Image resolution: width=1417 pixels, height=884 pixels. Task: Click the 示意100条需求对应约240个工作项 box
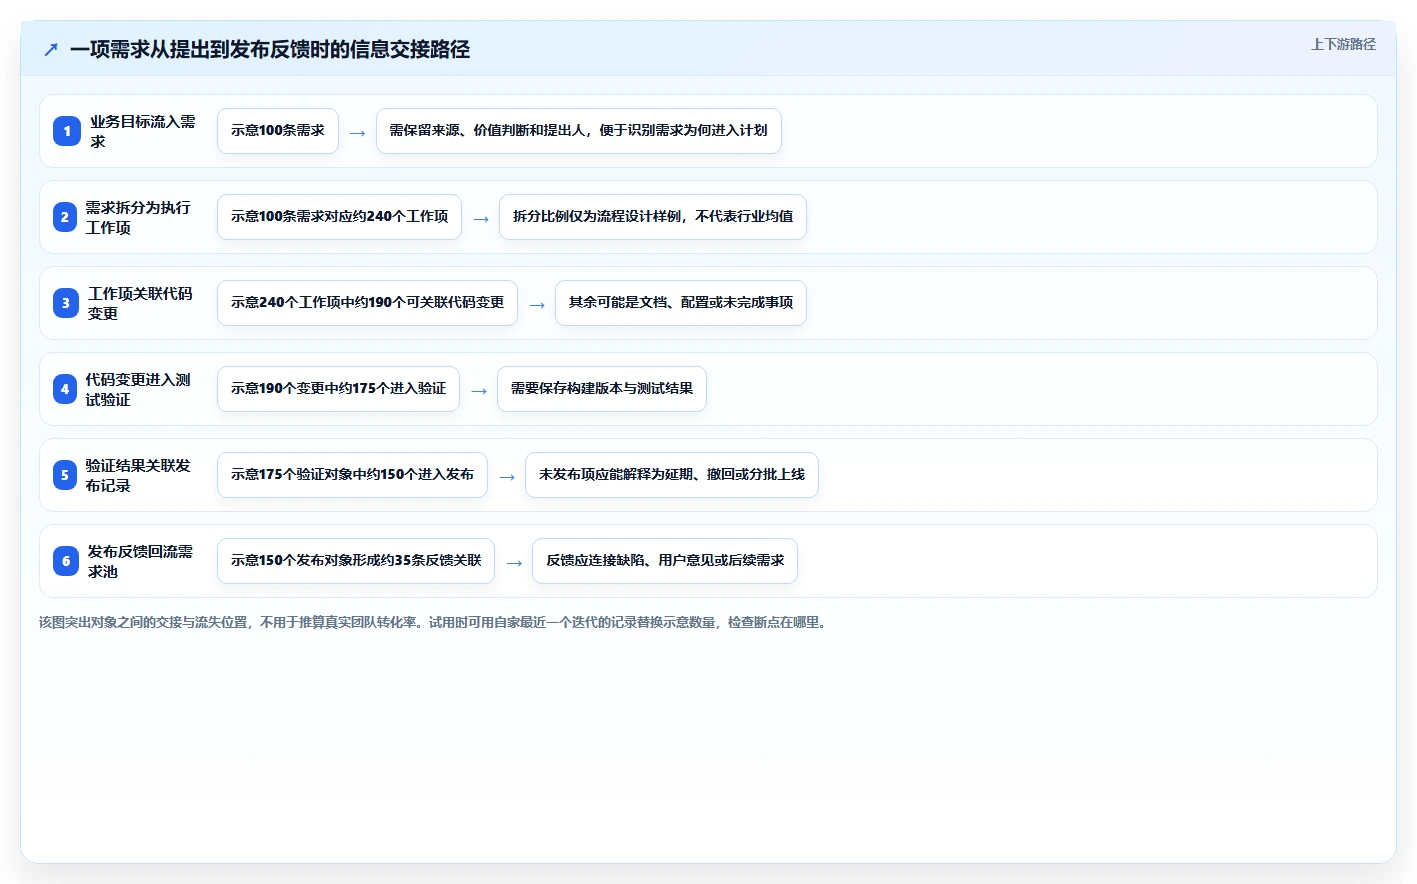(339, 217)
